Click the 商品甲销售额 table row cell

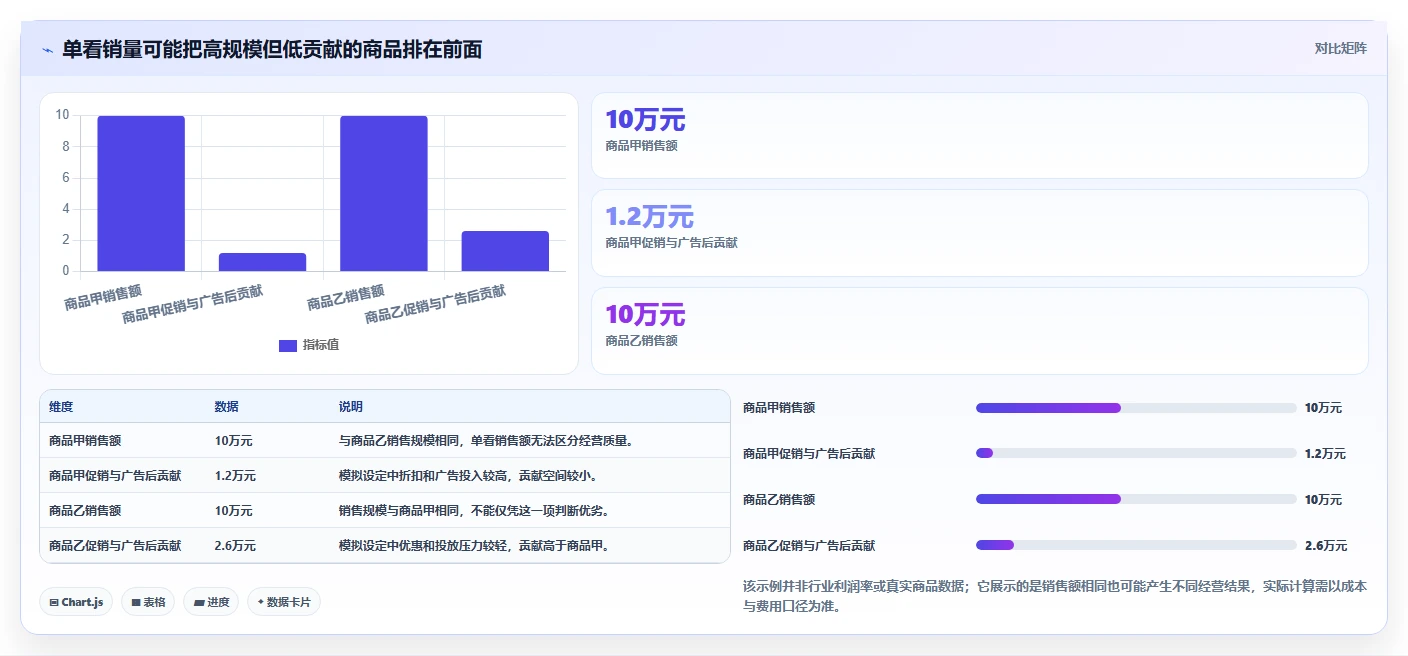tap(85, 440)
